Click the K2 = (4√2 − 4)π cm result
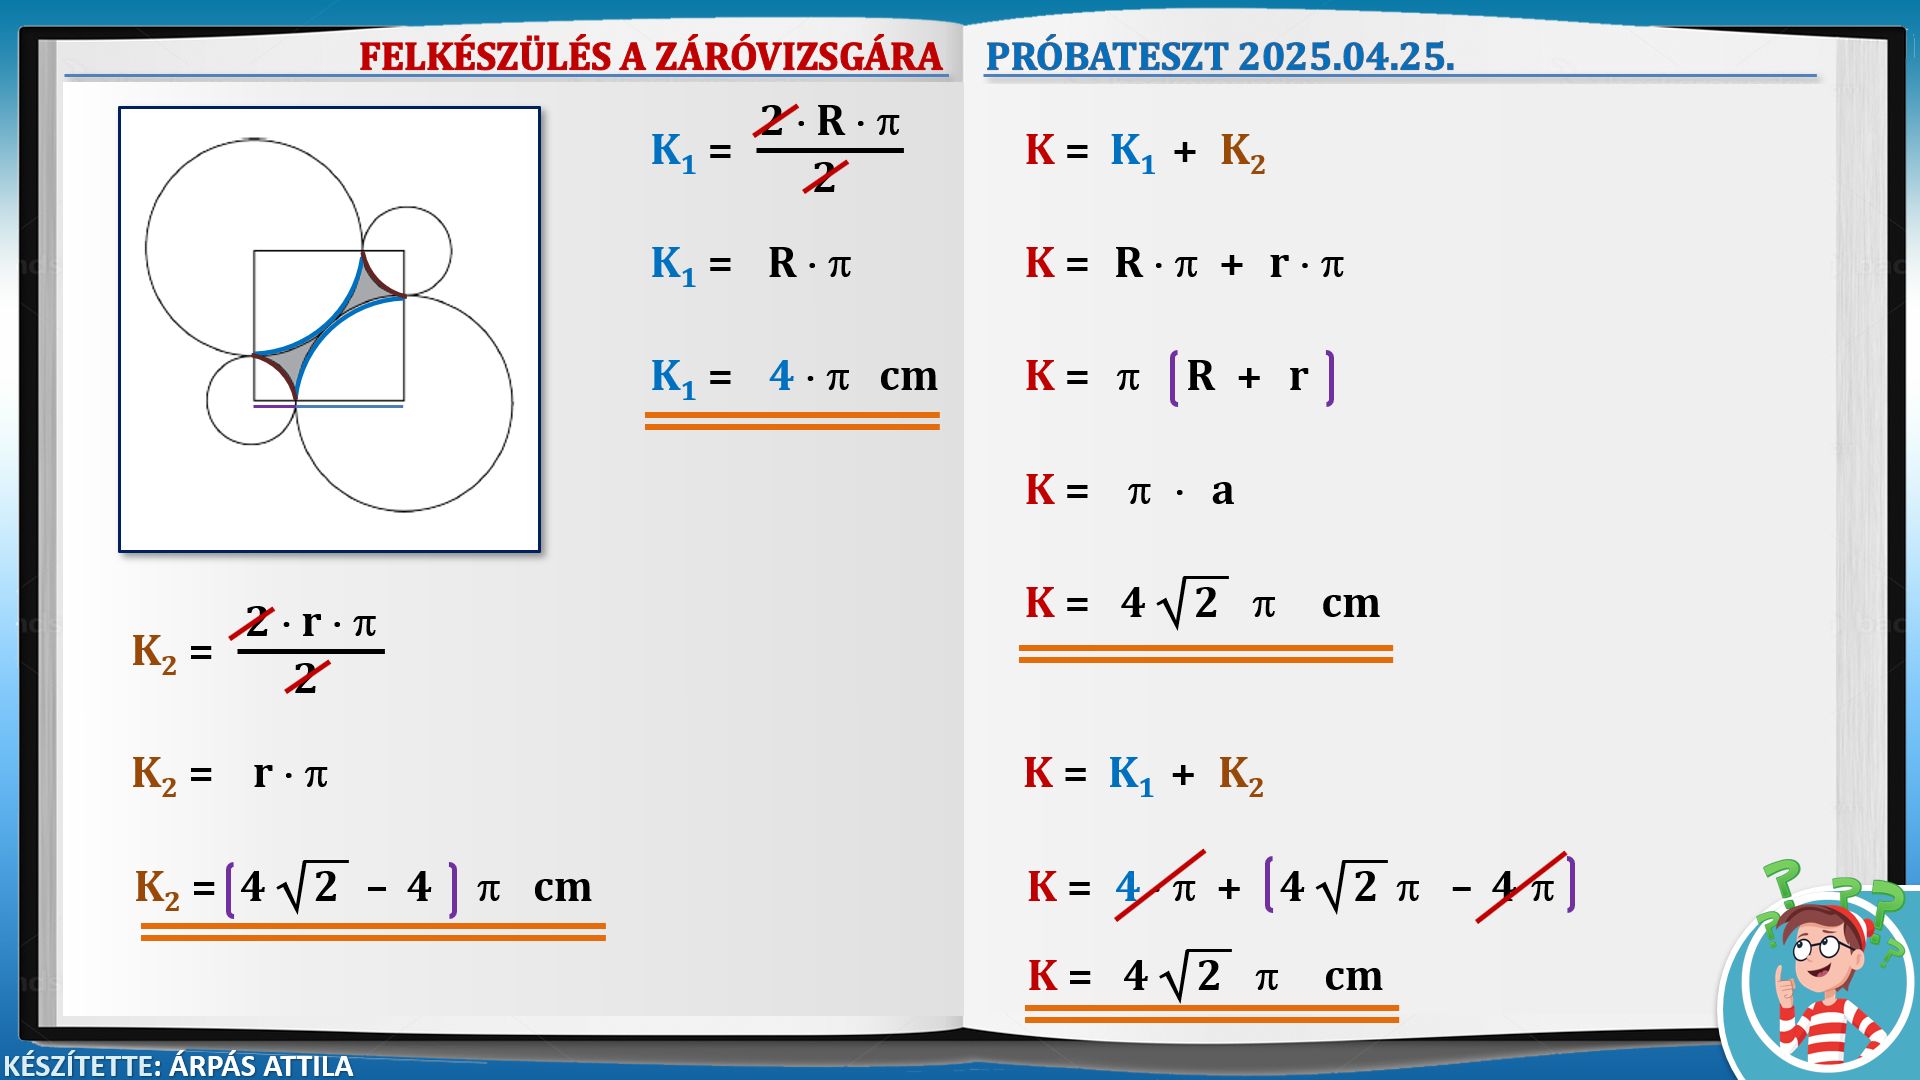 point(364,888)
